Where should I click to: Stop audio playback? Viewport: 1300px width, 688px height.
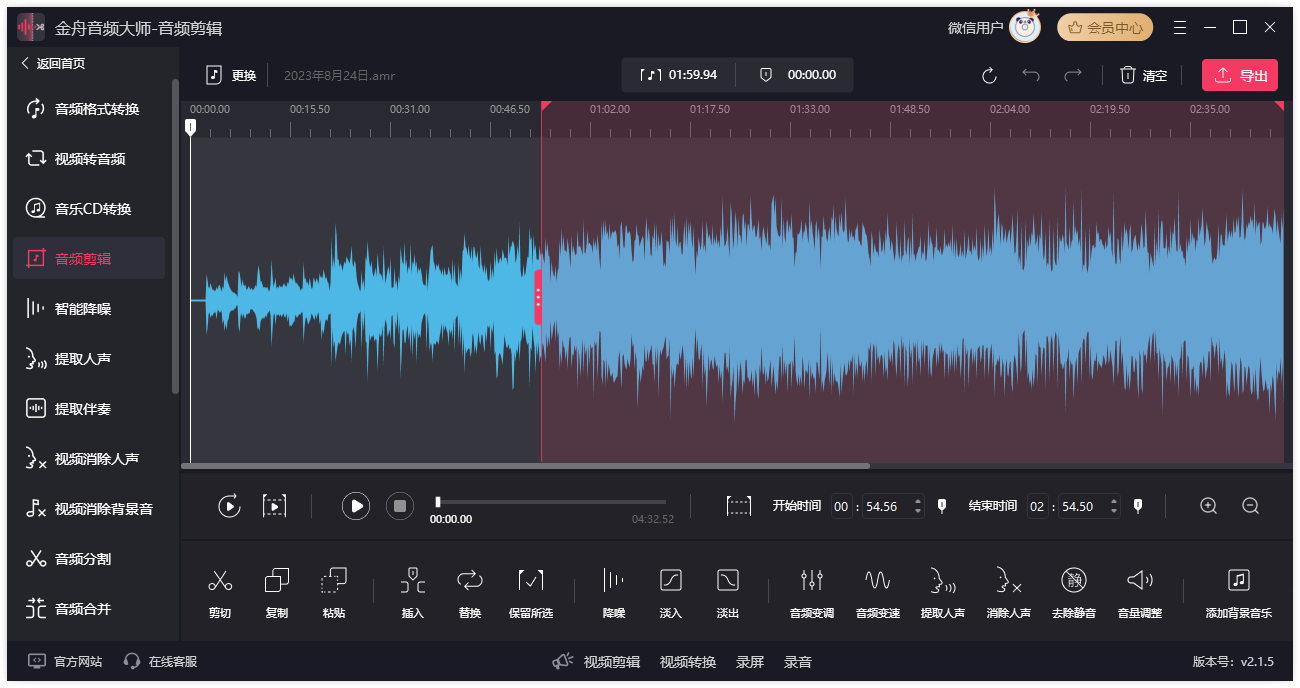[x=400, y=506]
